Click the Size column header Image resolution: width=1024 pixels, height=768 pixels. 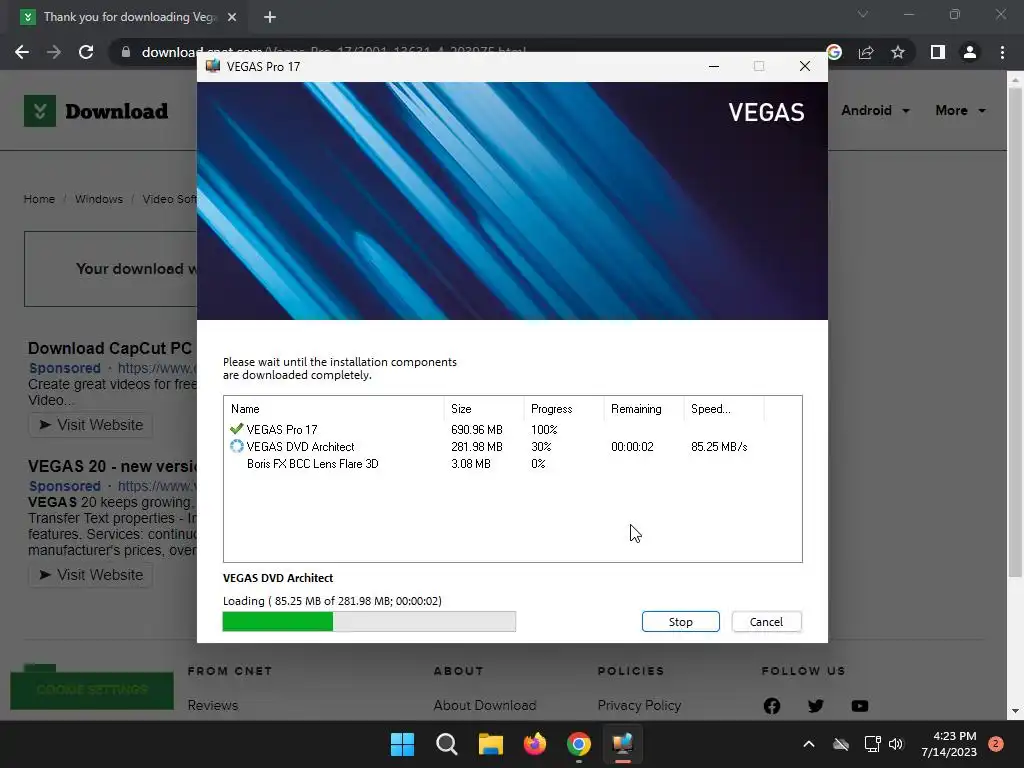pyautogui.click(x=484, y=409)
